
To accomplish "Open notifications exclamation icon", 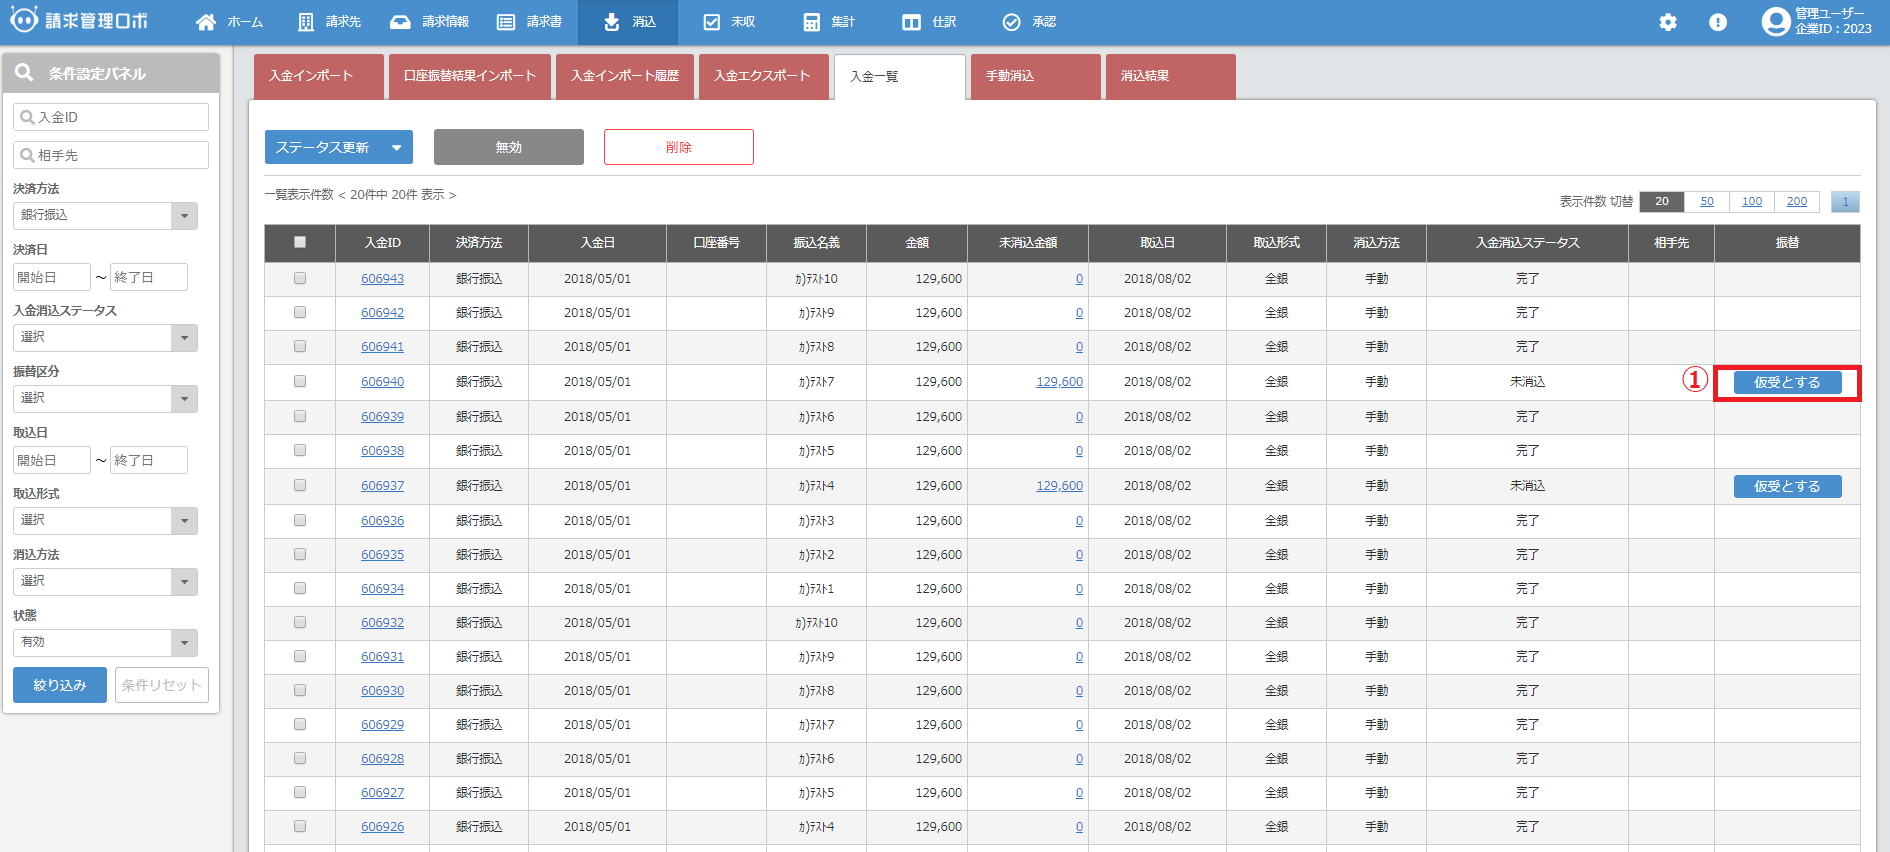I will click(1718, 22).
